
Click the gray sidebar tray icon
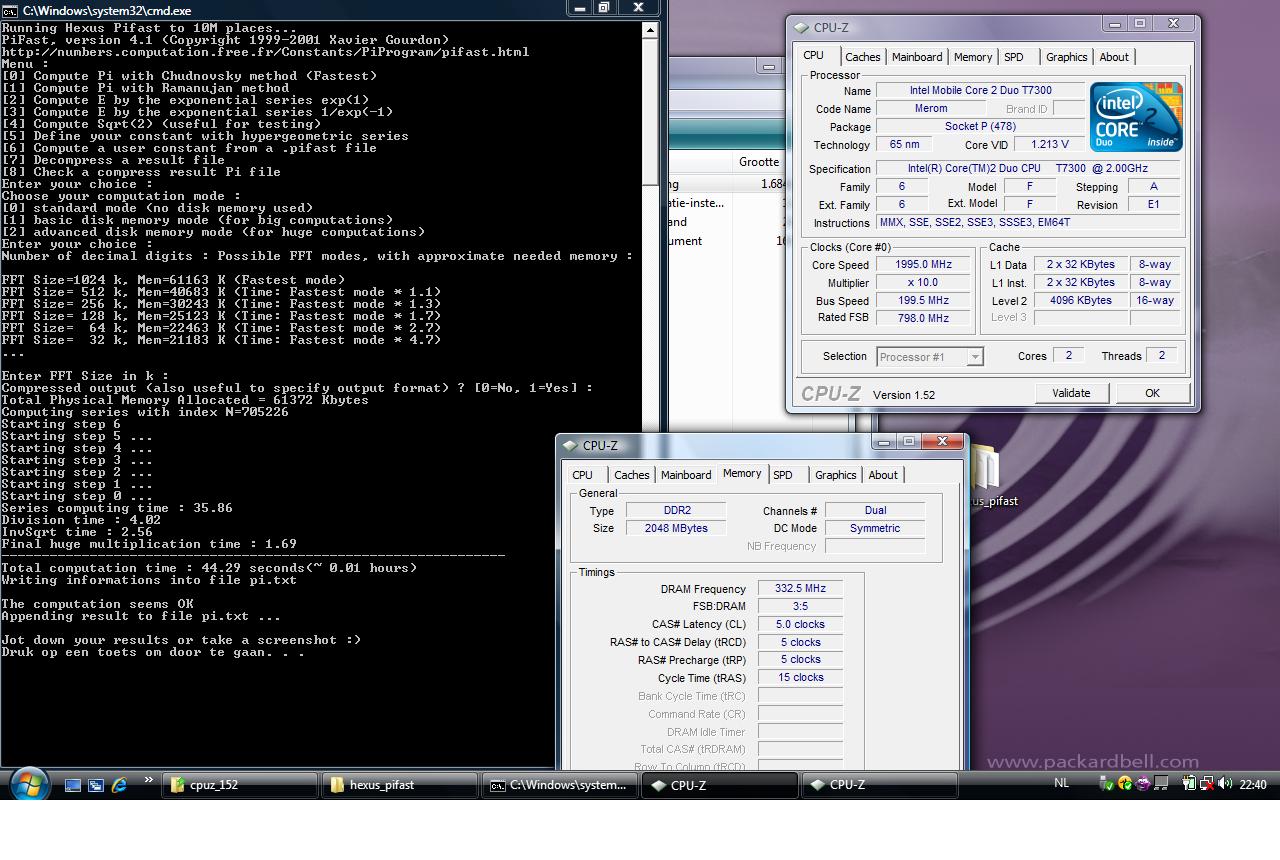[1161, 783]
